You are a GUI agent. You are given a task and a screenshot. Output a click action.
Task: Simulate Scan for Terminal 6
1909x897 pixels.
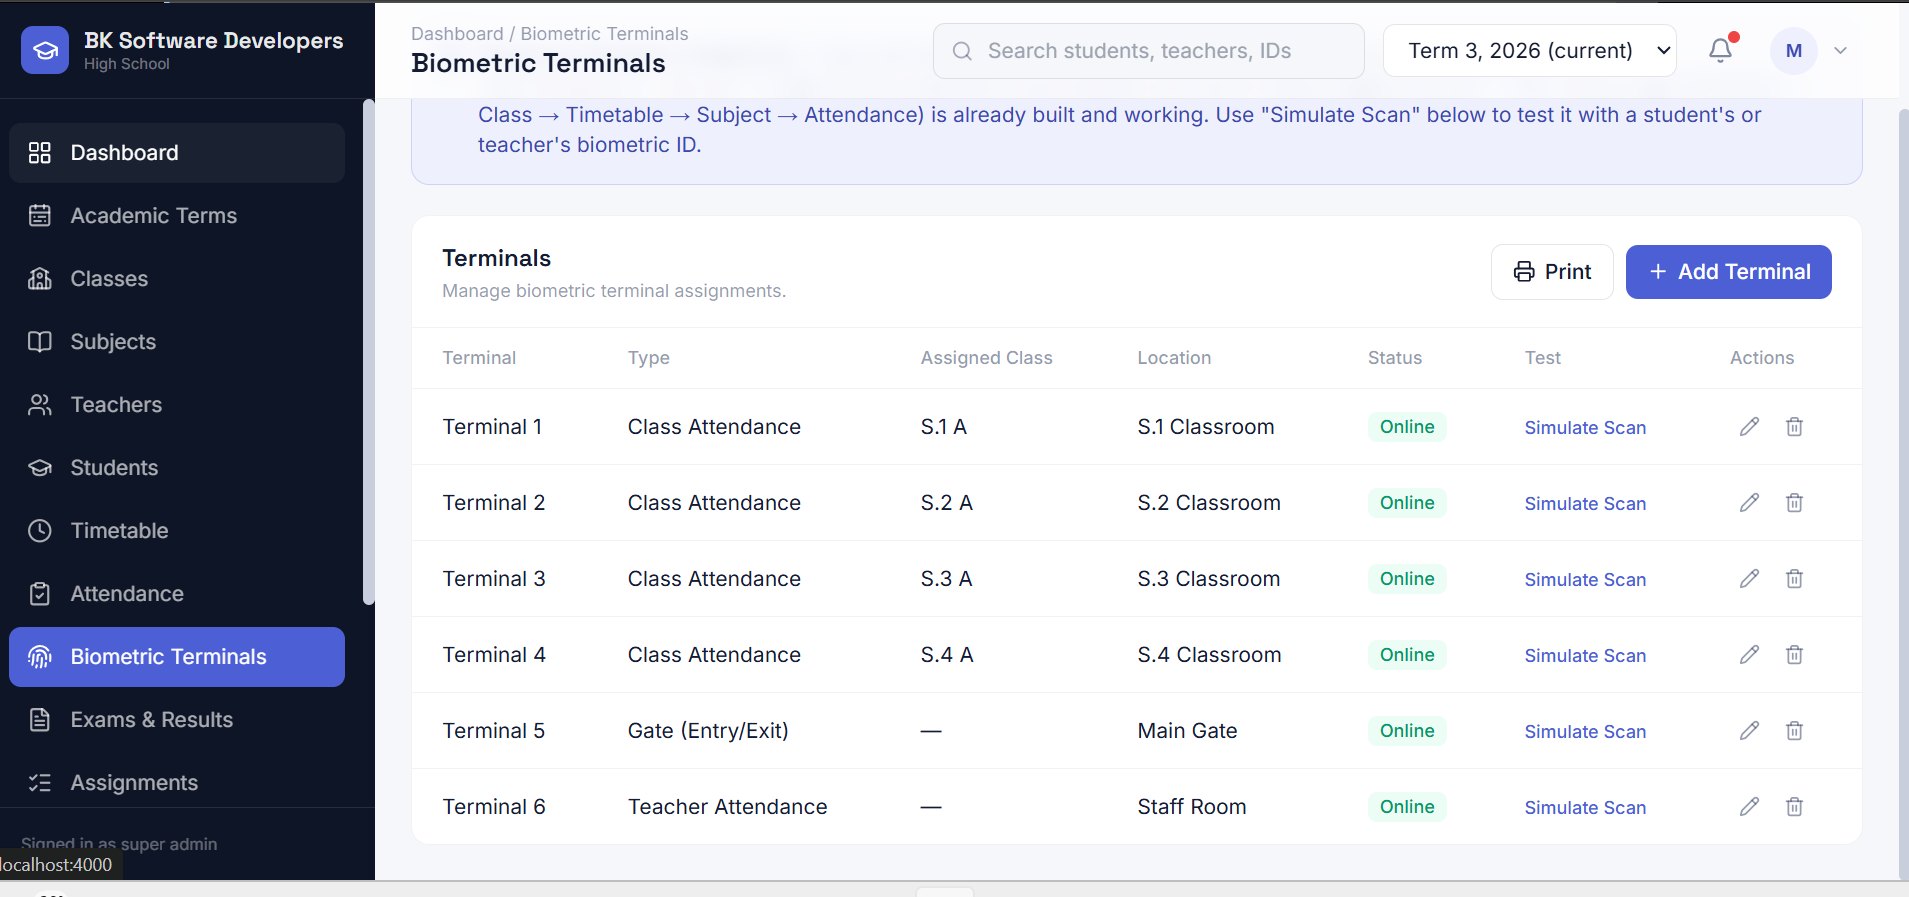pyautogui.click(x=1585, y=808)
